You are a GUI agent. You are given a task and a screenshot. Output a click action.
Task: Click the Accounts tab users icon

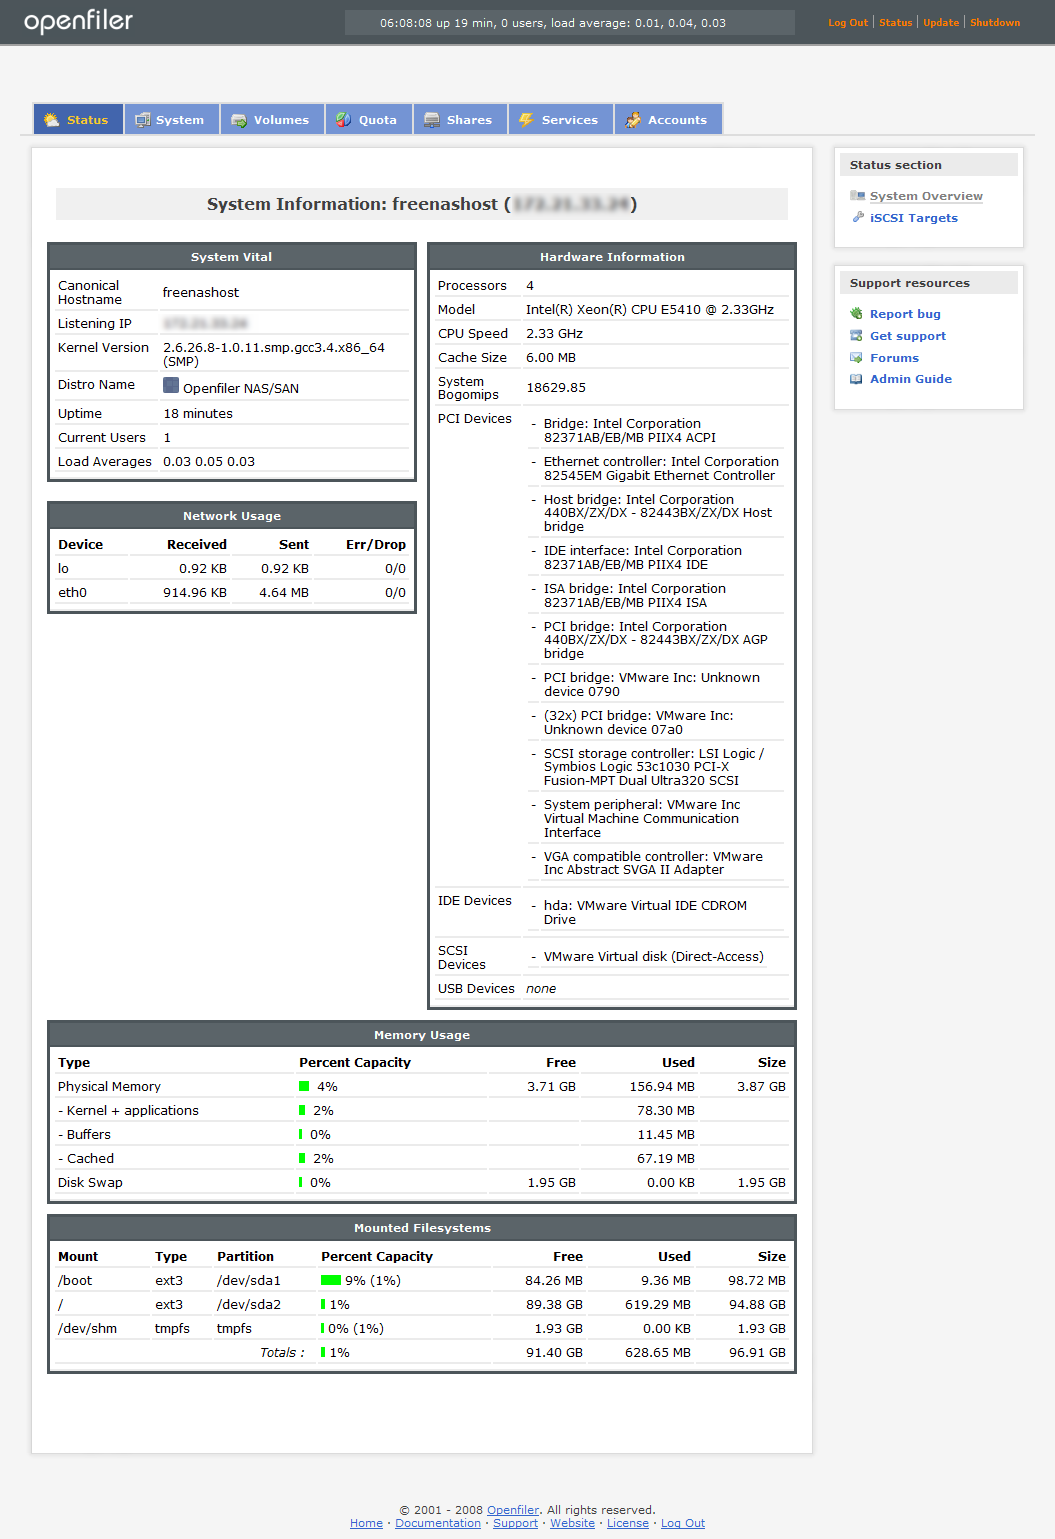click(x=633, y=120)
